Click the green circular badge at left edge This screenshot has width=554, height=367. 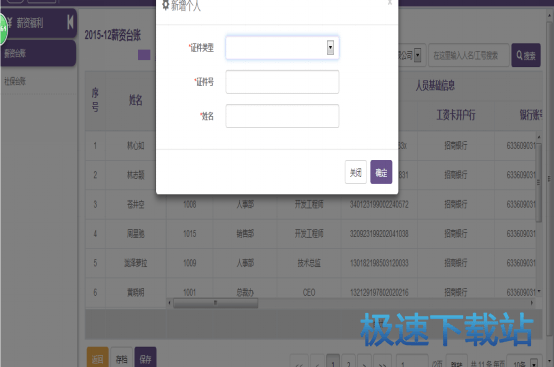coord(3,28)
